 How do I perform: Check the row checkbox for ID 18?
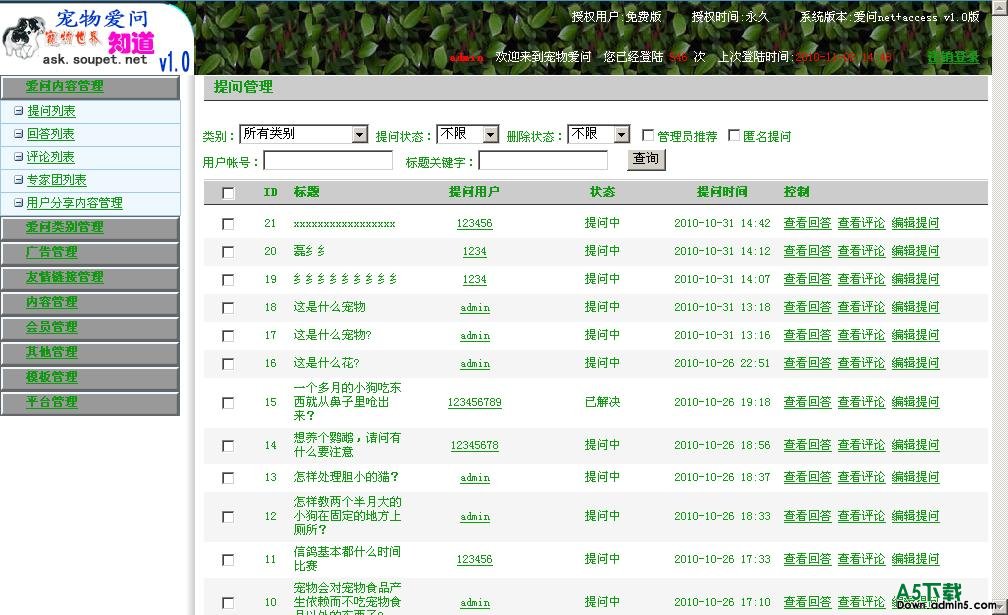pyautogui.click(x=228, y=308)
